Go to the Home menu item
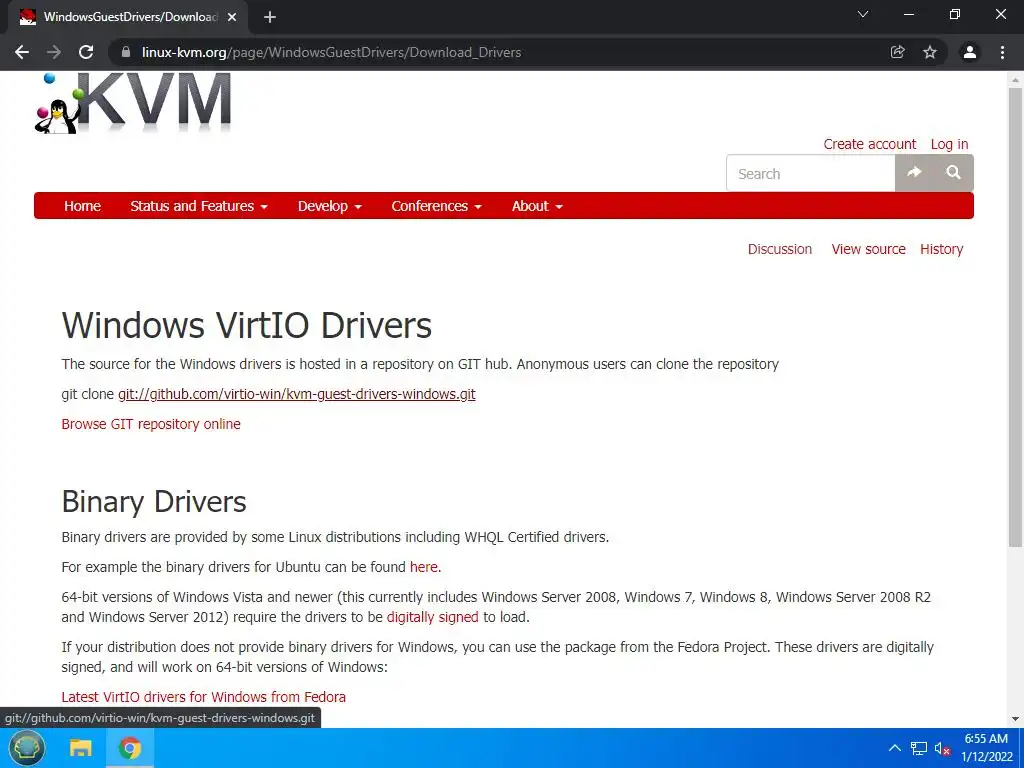This screenshot has height=768, width=1024. [x=82, y=206]
